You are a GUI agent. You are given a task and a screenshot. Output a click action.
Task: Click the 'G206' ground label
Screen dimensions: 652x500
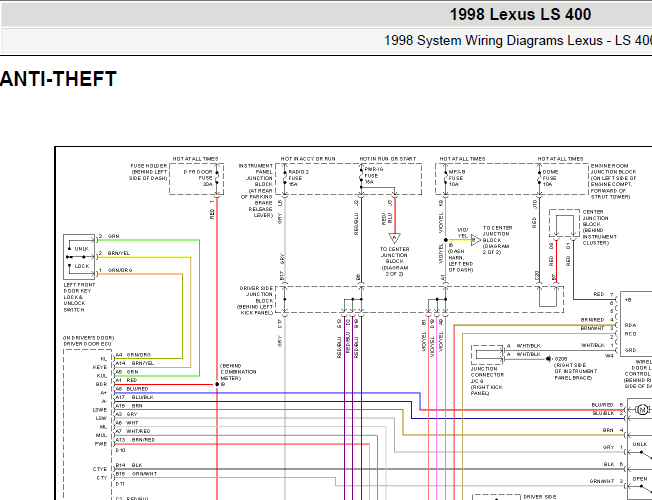(x=561, y=359)
